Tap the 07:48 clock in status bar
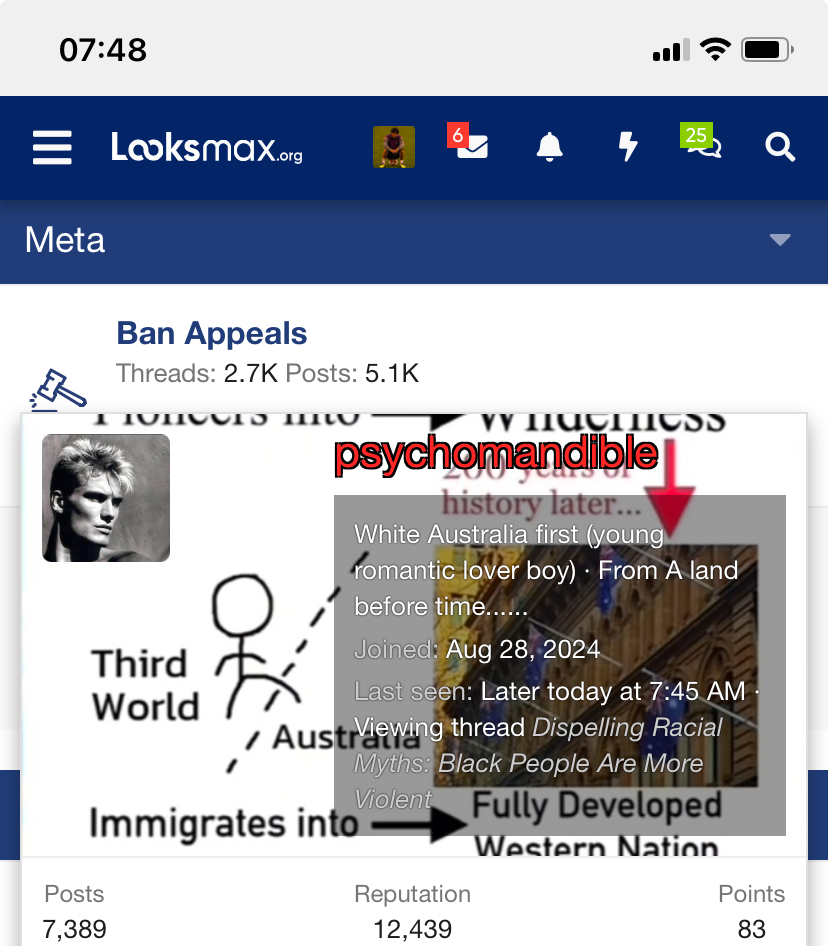The image size is (828, 946). 103,49
